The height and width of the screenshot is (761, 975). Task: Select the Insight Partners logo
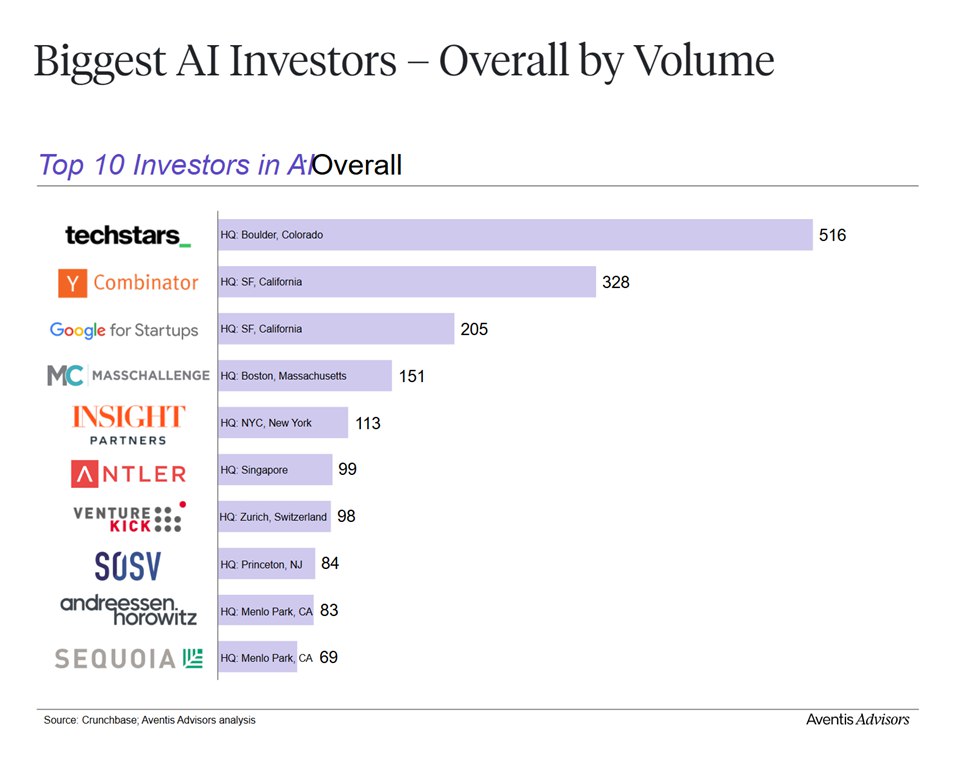coord(128,423)
